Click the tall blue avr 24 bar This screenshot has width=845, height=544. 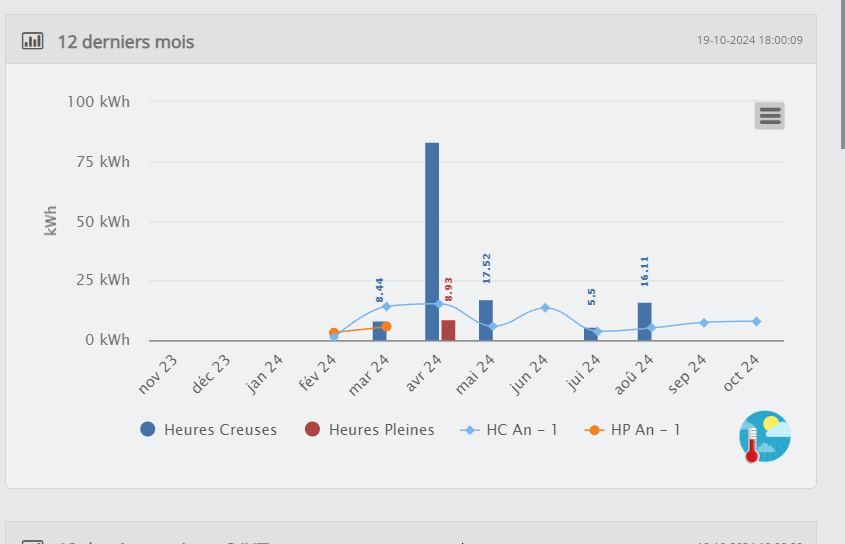tap(432, 242)
